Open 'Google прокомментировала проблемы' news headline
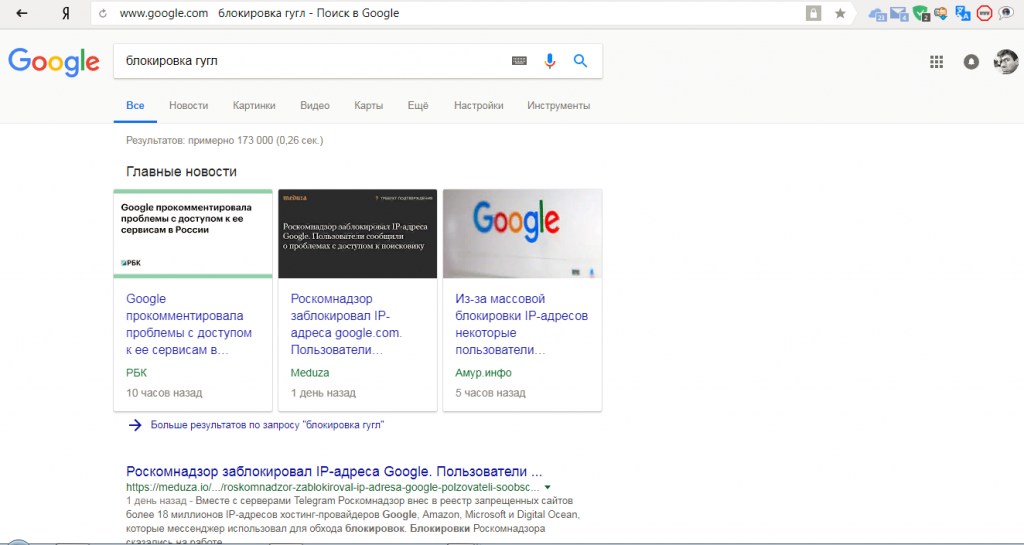Screen dimensions: 1024x545 point(189,324)
